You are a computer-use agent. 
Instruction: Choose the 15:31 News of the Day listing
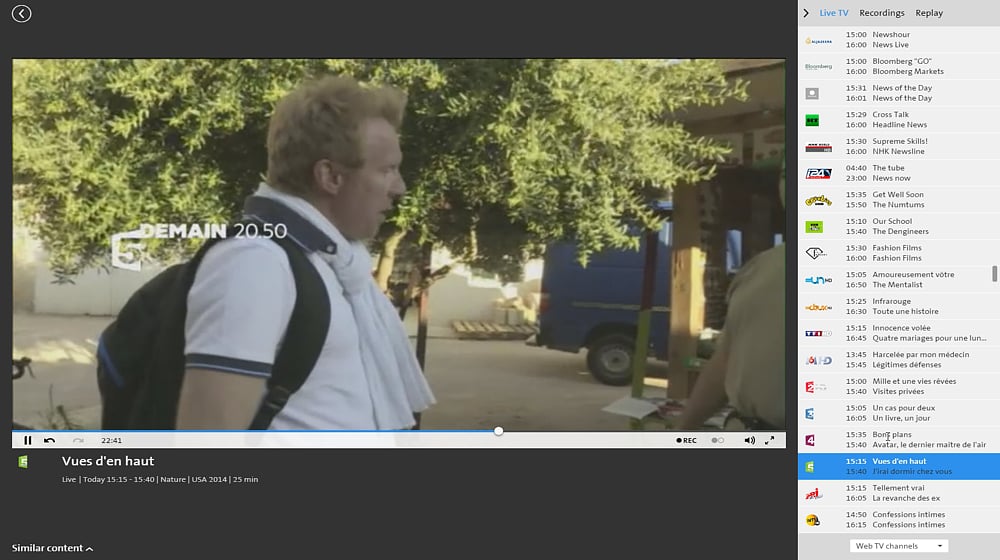click(x=899, y=93)
